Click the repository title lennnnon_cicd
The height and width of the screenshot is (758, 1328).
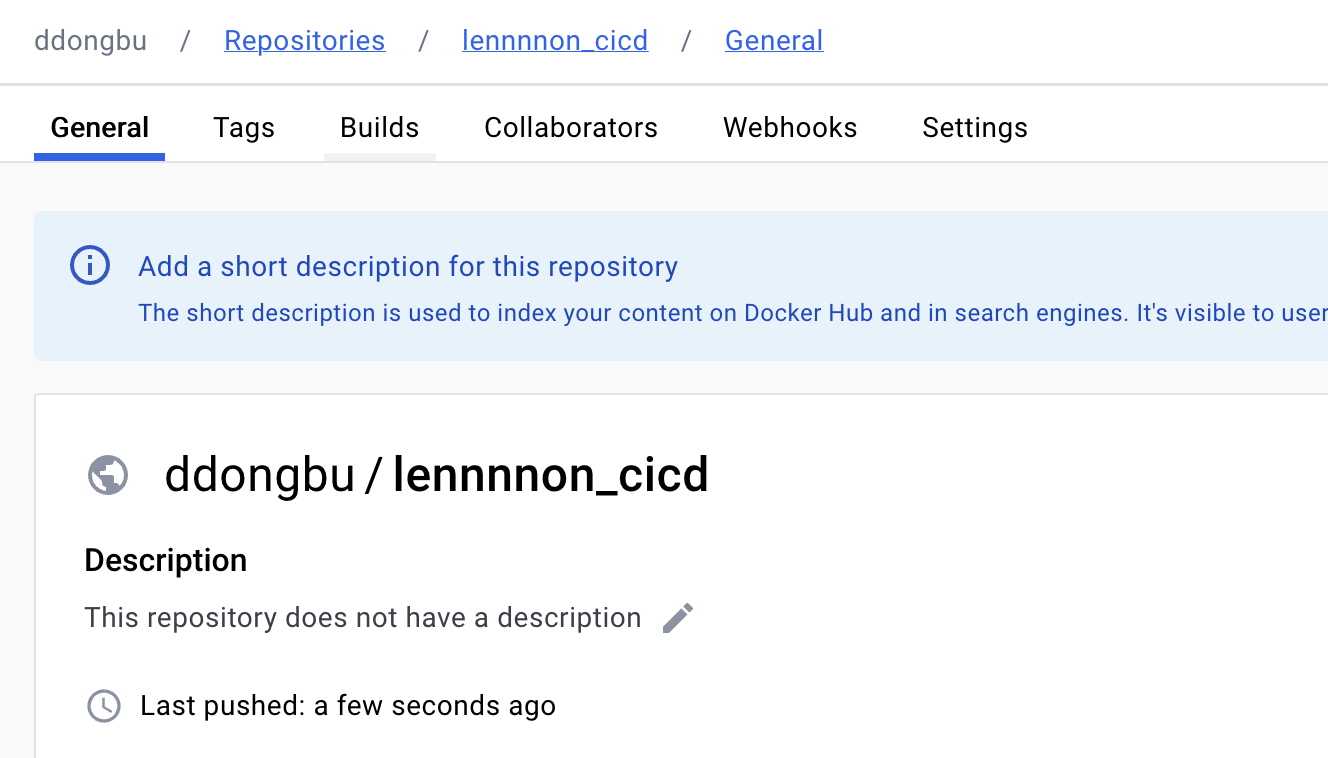(436, 475)
